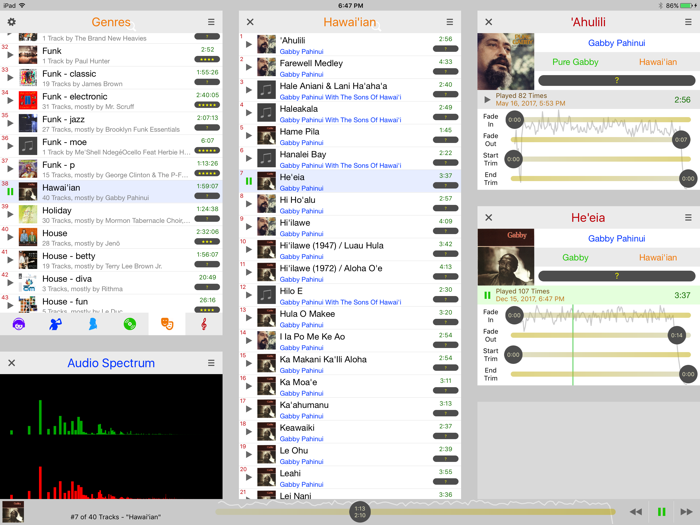
Task: Adjust the End Trim knob for He'eia
Action: (688, 374)
